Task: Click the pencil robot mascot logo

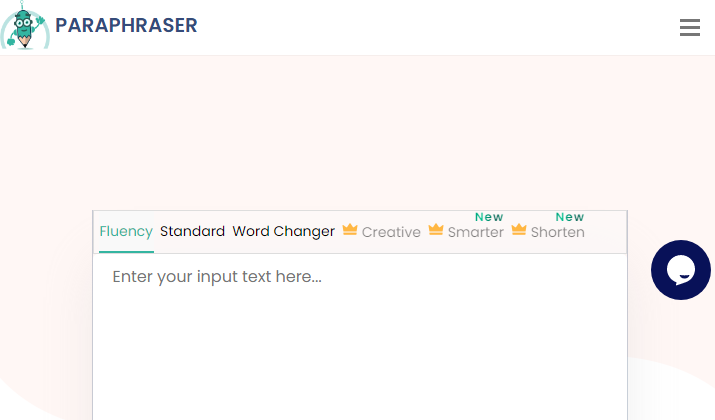Action: coord(25,25)
